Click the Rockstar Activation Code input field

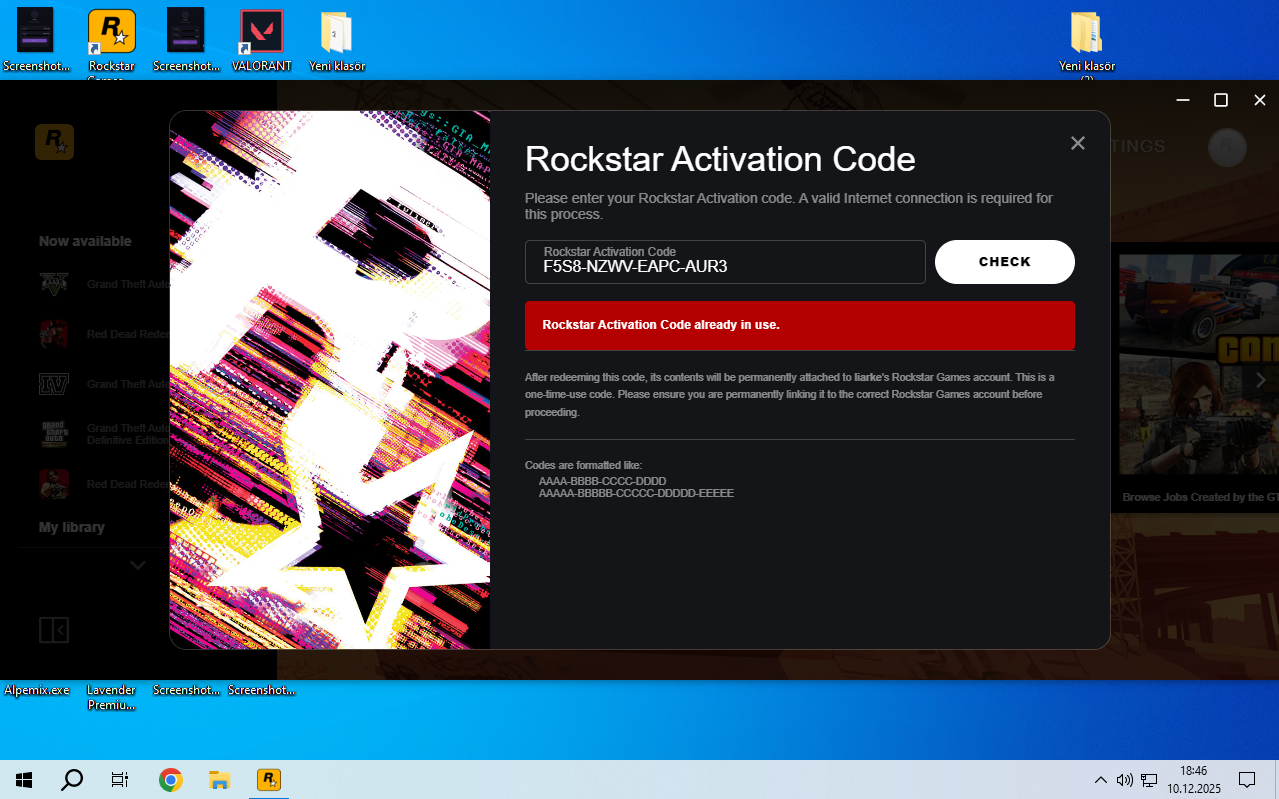pos(725,262)
